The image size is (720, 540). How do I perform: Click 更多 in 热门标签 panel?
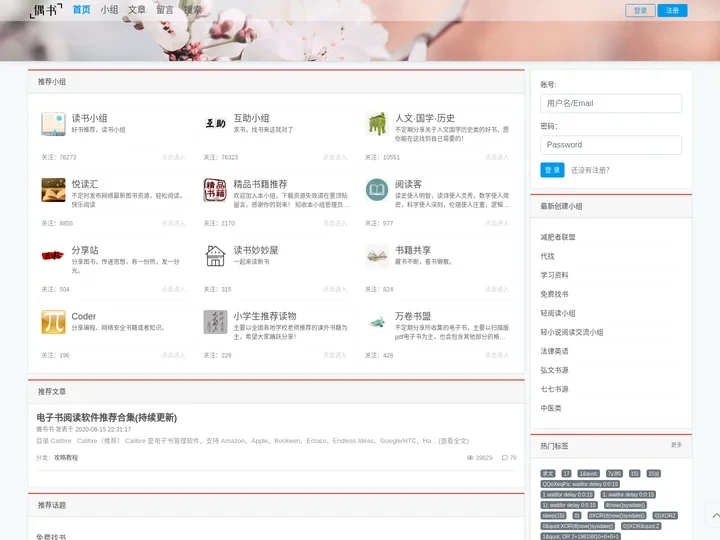coord(676,445)
